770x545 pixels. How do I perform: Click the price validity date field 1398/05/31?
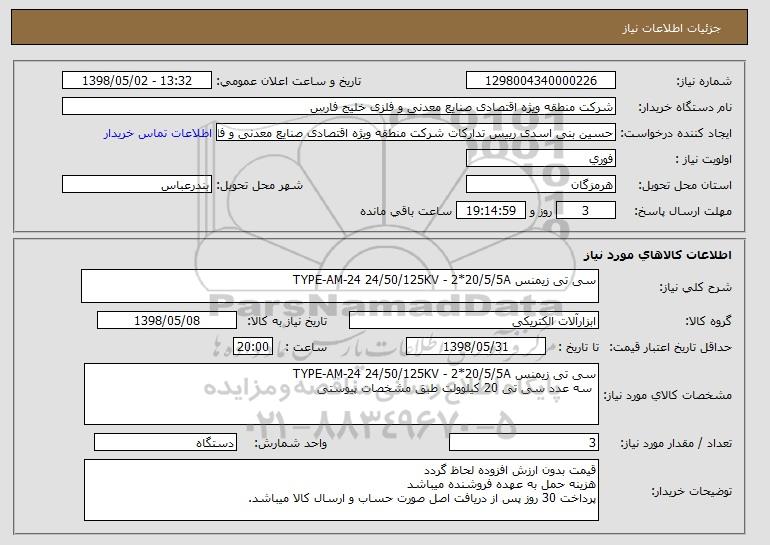click(x=476, y=347)
